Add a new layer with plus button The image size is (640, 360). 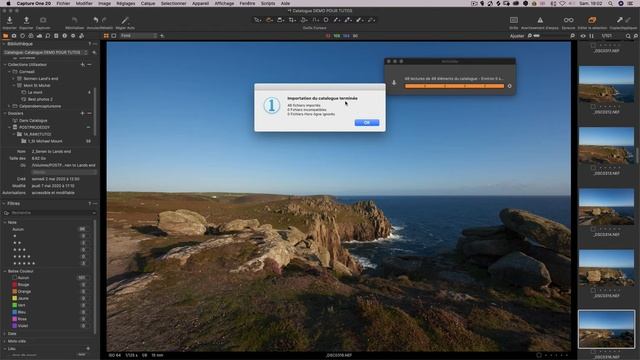162,36
